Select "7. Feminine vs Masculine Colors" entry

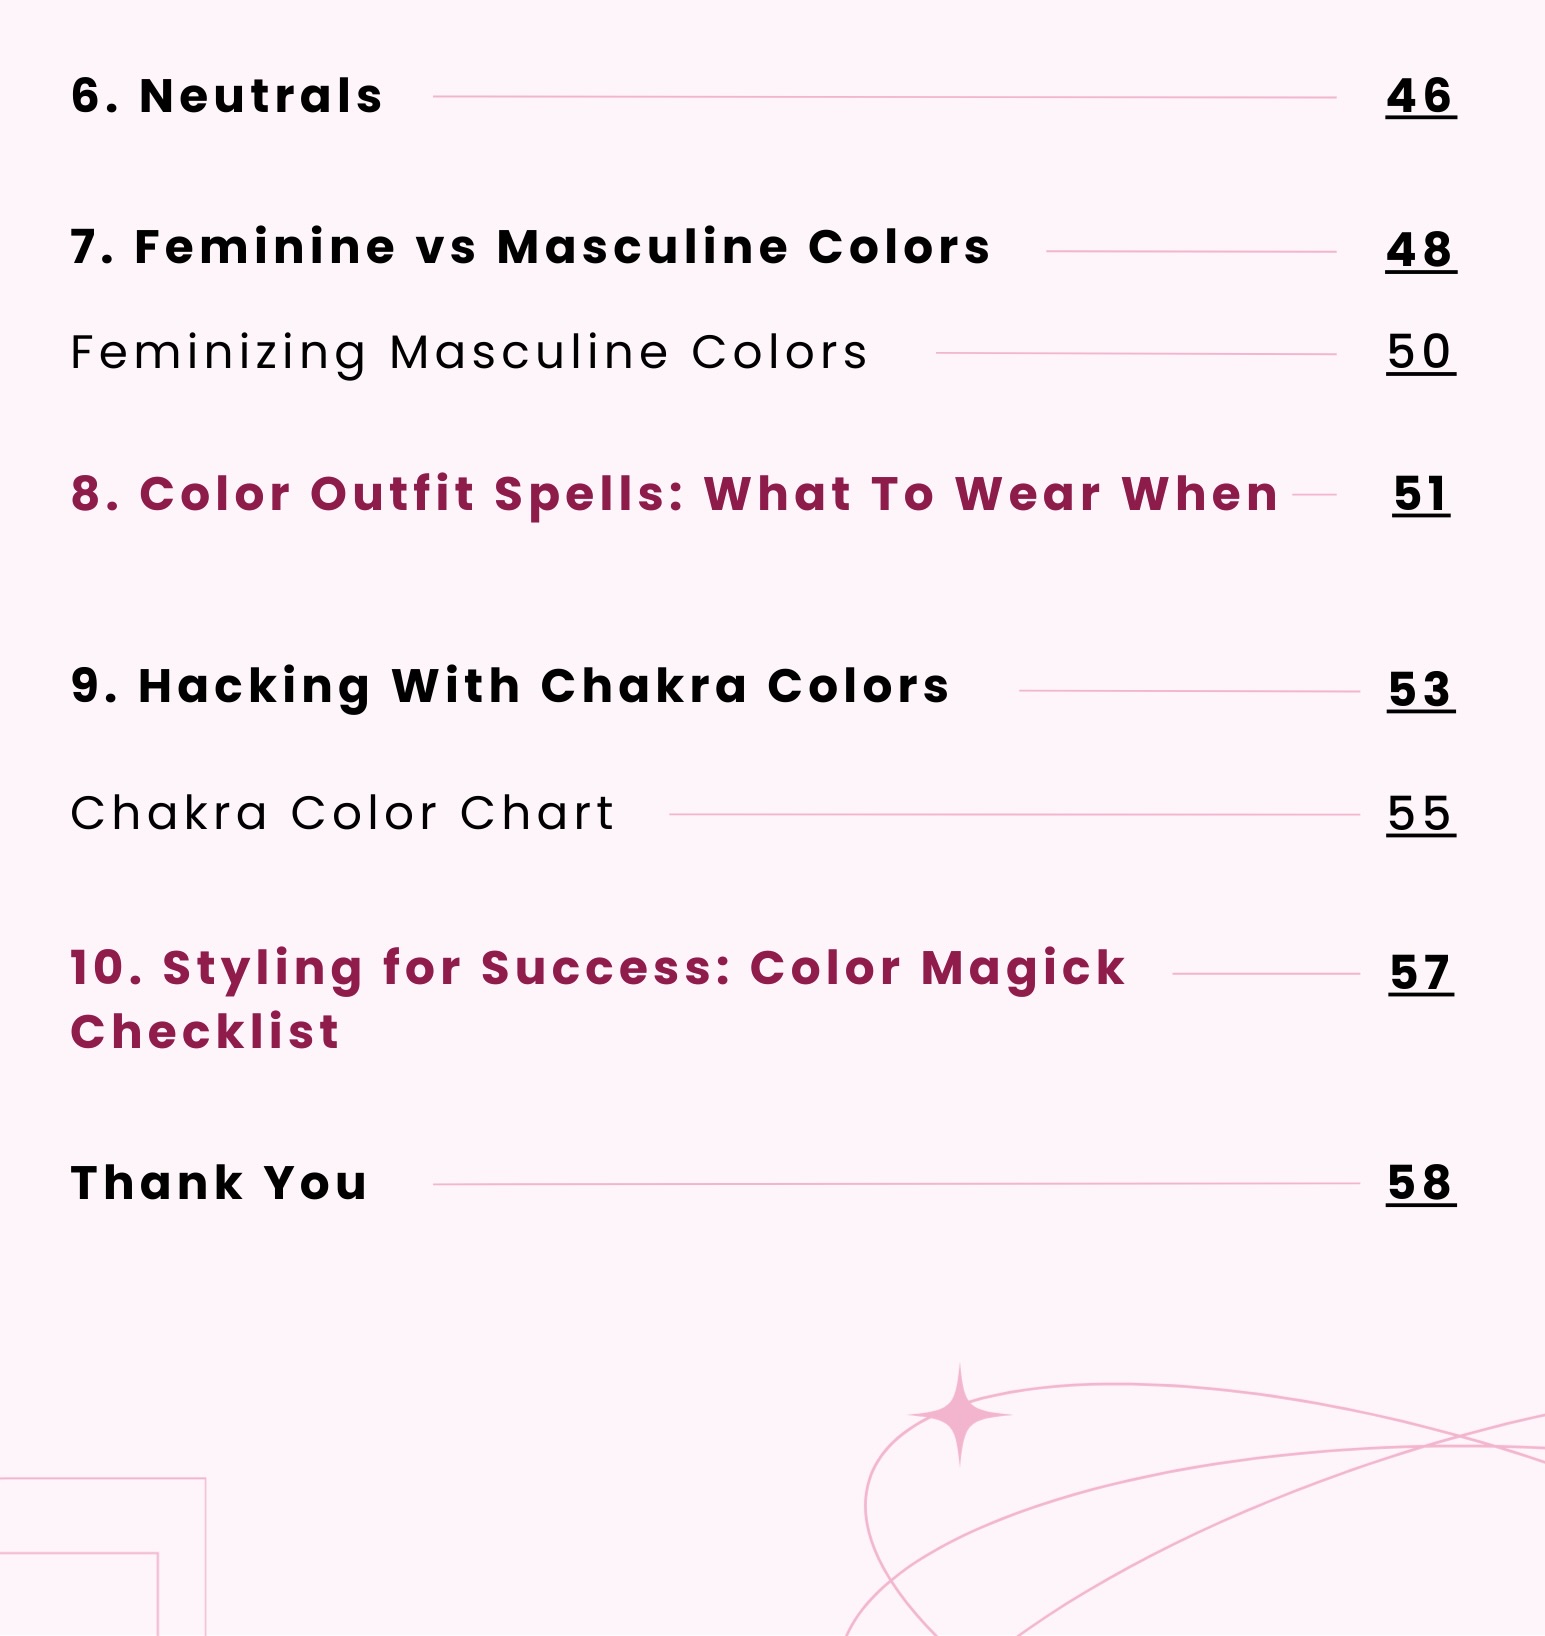(x=530, y=248)
